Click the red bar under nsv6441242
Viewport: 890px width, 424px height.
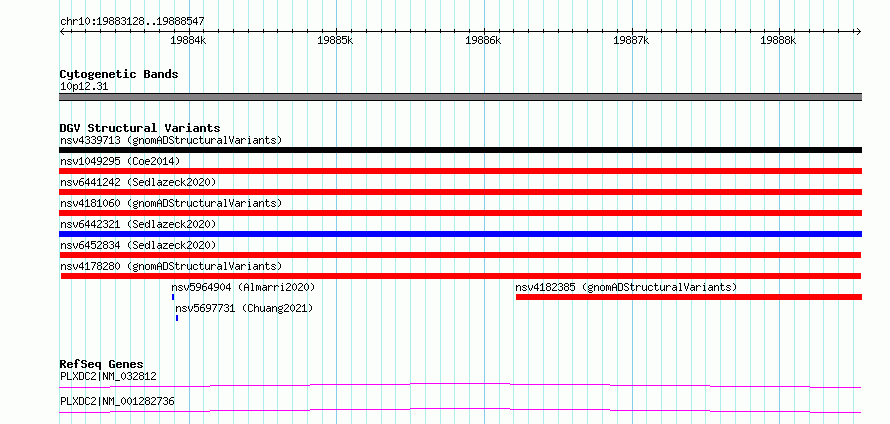point(460,192)
